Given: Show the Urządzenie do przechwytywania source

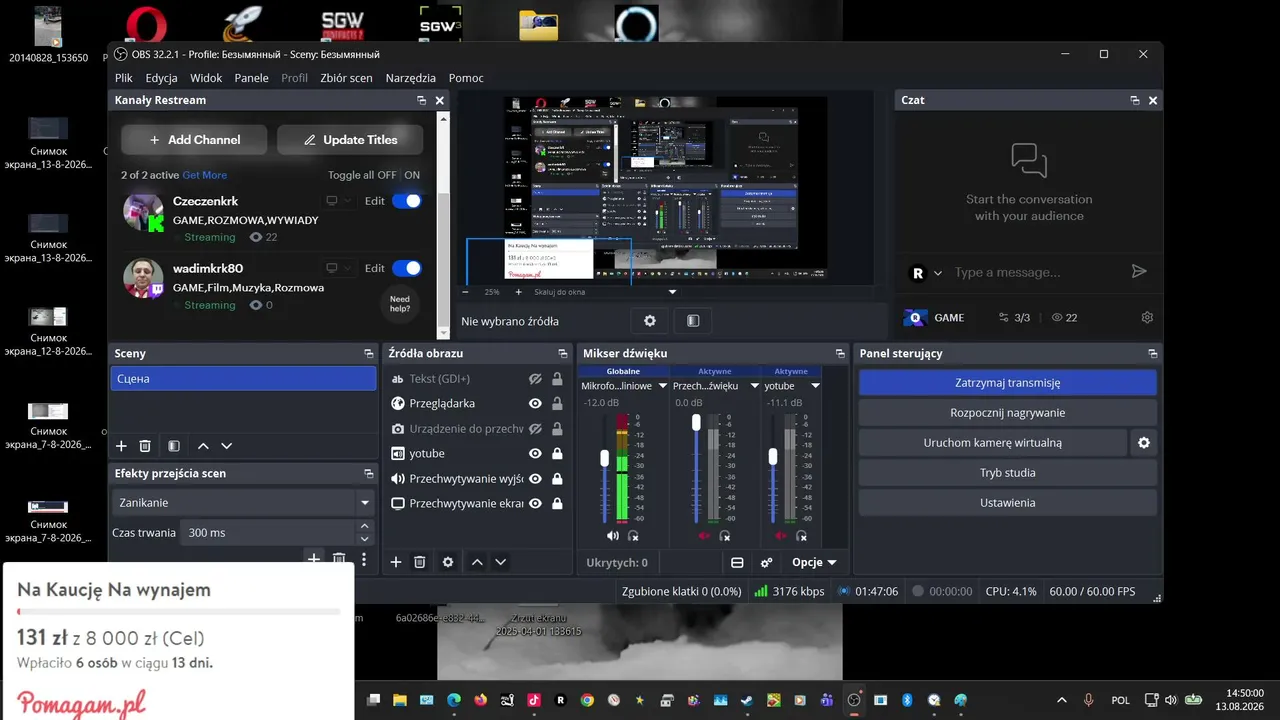Looking at the screenshot, I should [x=535, y=429].
